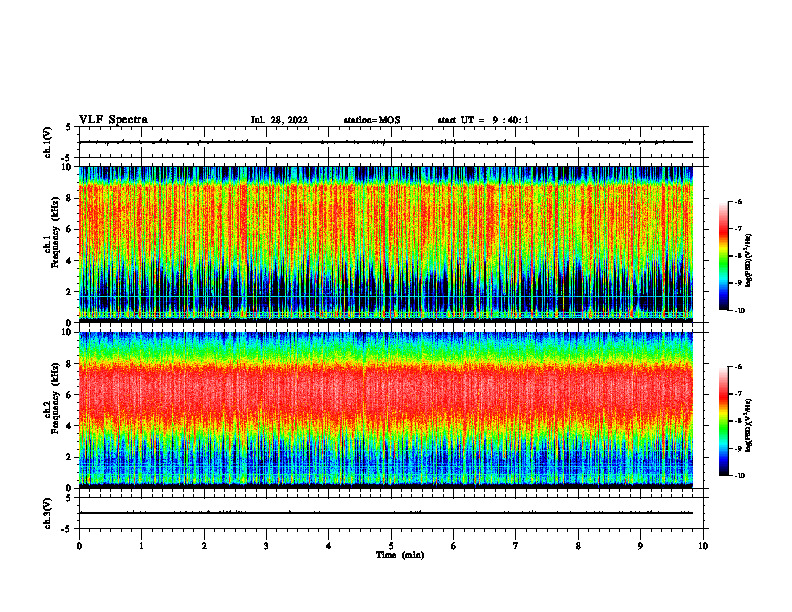Image resolution: width=792 pixels, height=612 pixels.
Task: Click the "2" tick on ch.2 frequency axis
Action: pyautogui.click(x=70, y=457)
